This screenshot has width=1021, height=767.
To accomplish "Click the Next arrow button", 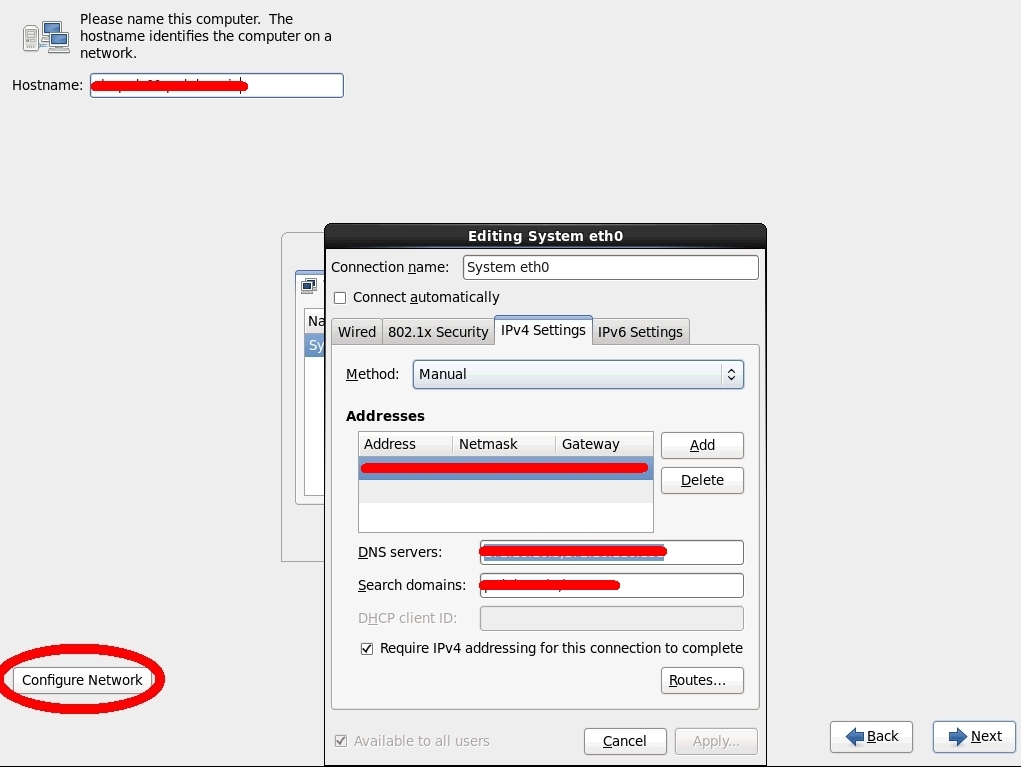I will 974,736.
